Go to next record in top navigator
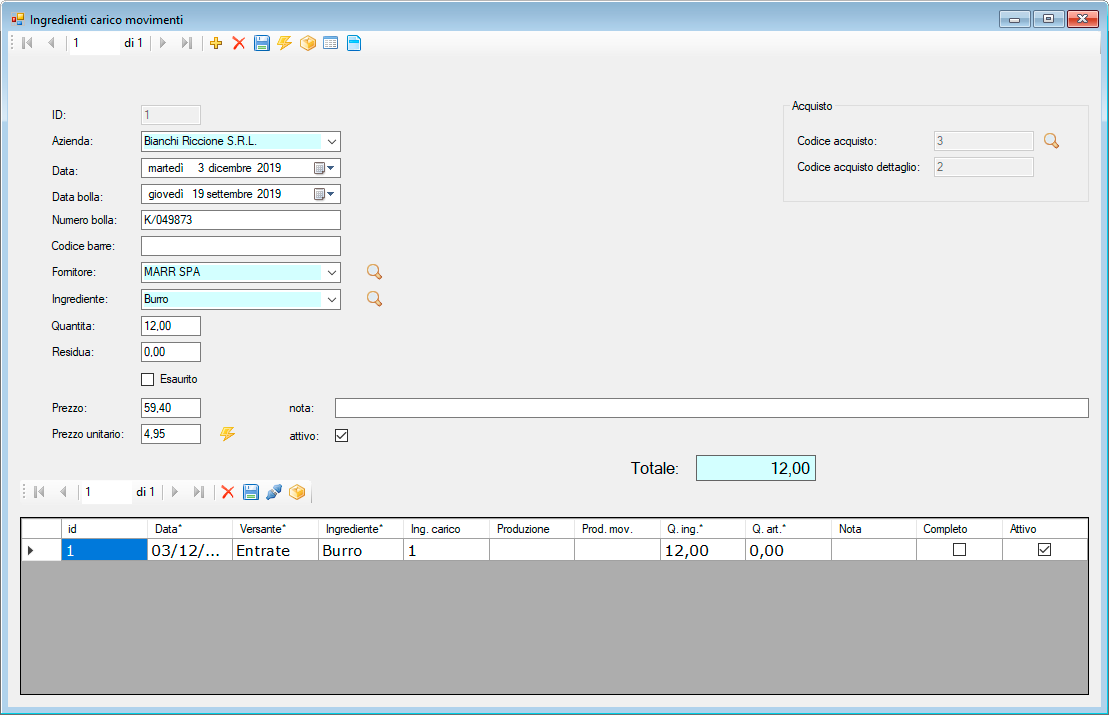The width and height of the screenshot is (1109, 715). (x=163, y=43)
